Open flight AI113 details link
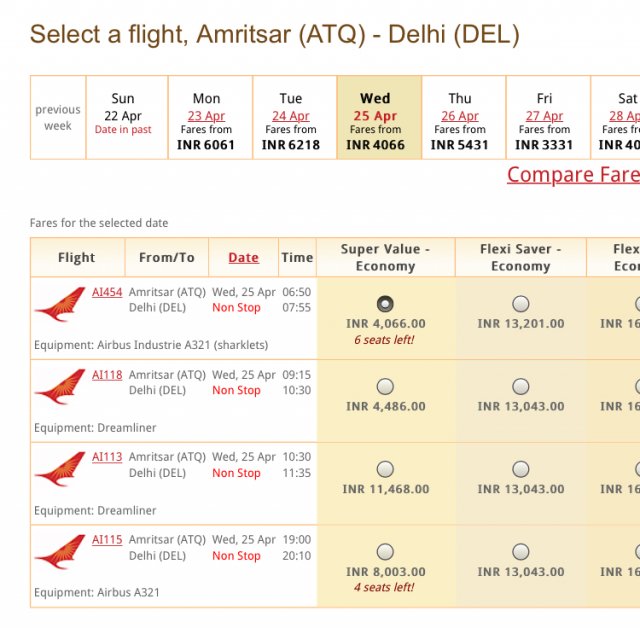The height and width of the screenshot is (628, 640). (x=107, y=457)
